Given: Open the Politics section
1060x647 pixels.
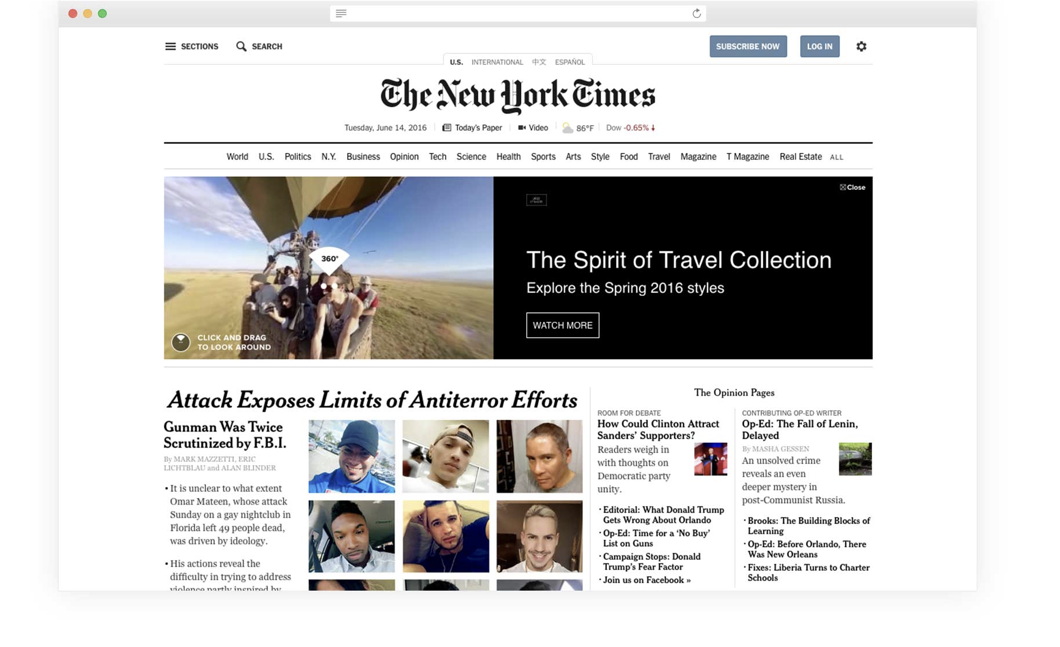Looking at the screenshot, I should [297, 157].
